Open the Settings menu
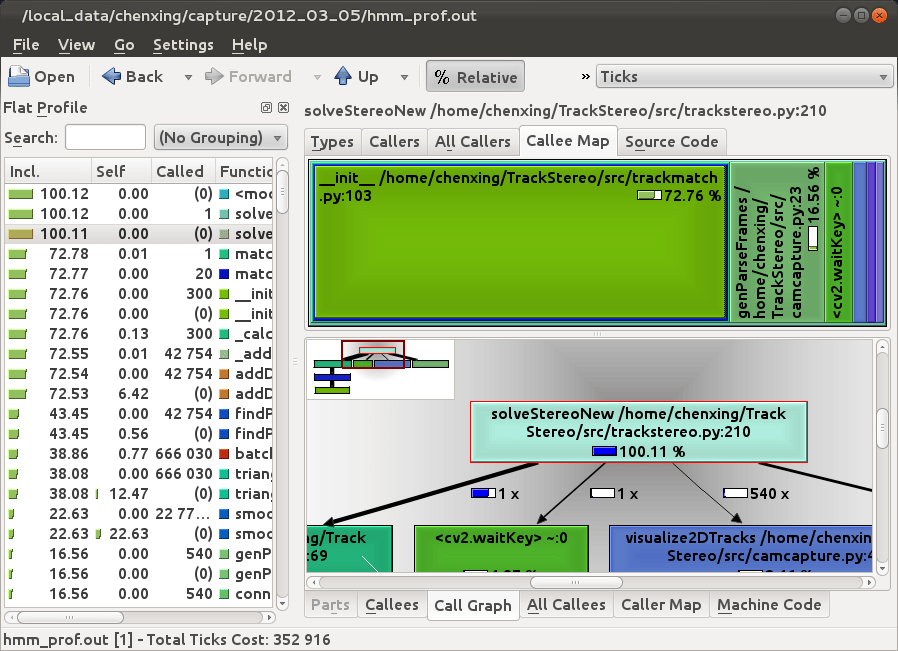898x651 pixels. tap(185, 44)
